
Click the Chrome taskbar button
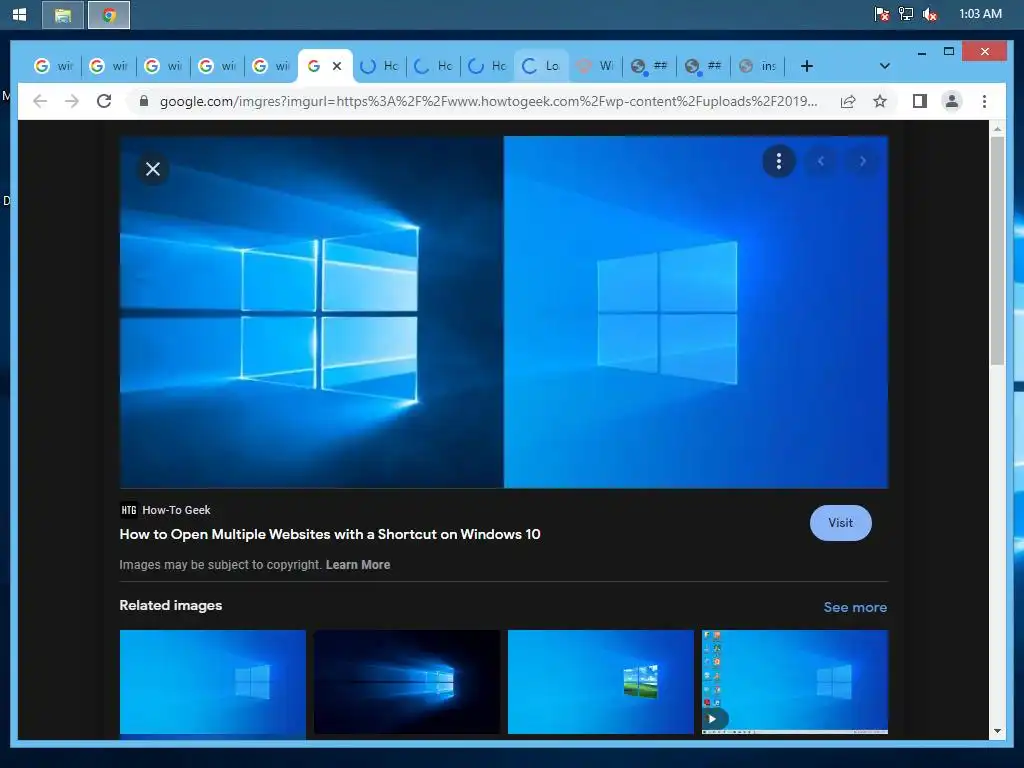pos(109,15)
